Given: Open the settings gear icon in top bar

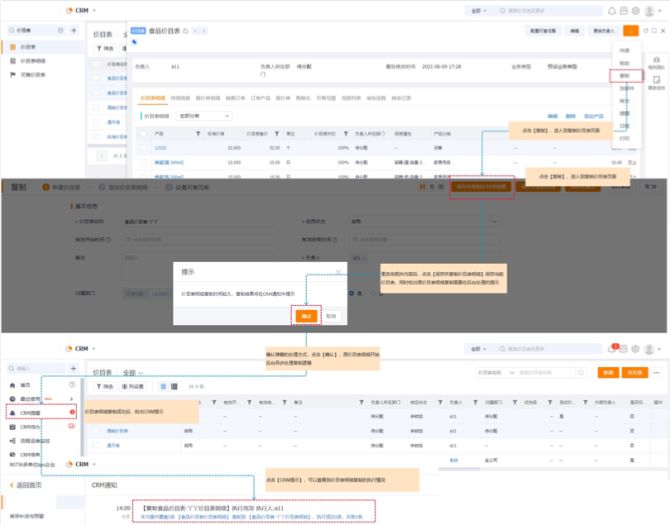Looking at the screenshot, I should [636, 10].
